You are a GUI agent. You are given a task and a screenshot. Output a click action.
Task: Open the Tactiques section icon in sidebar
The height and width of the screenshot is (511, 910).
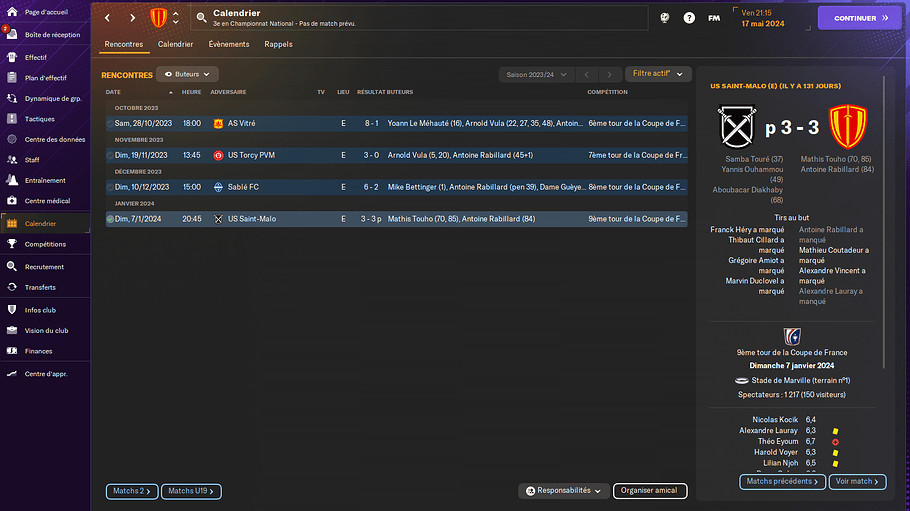coord(11,119)
